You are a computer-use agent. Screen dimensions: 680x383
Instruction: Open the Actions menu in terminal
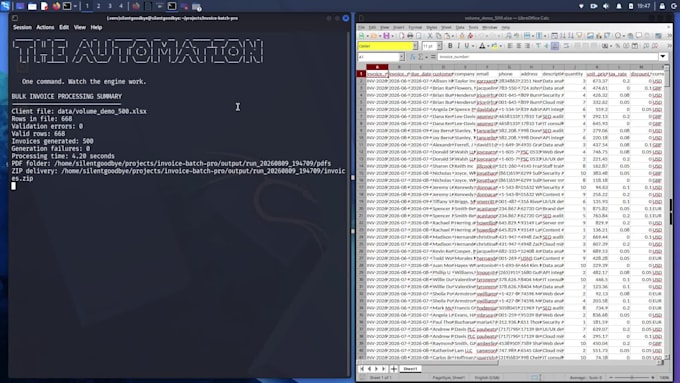point(45,27)
